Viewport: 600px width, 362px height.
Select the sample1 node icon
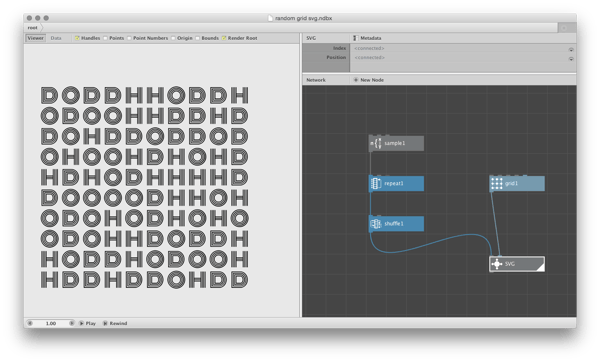(x=376, y=143)
